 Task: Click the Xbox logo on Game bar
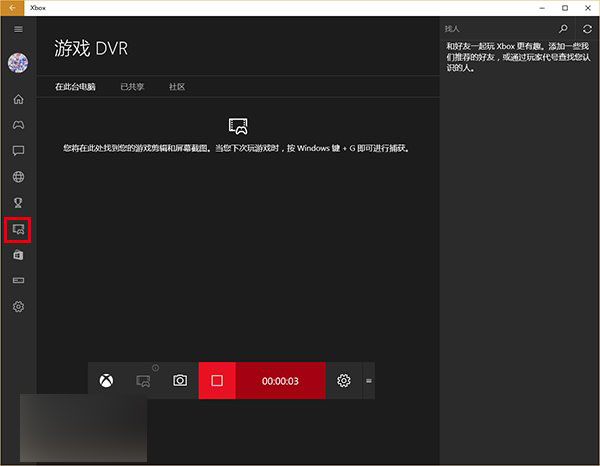tap(106, 381)
